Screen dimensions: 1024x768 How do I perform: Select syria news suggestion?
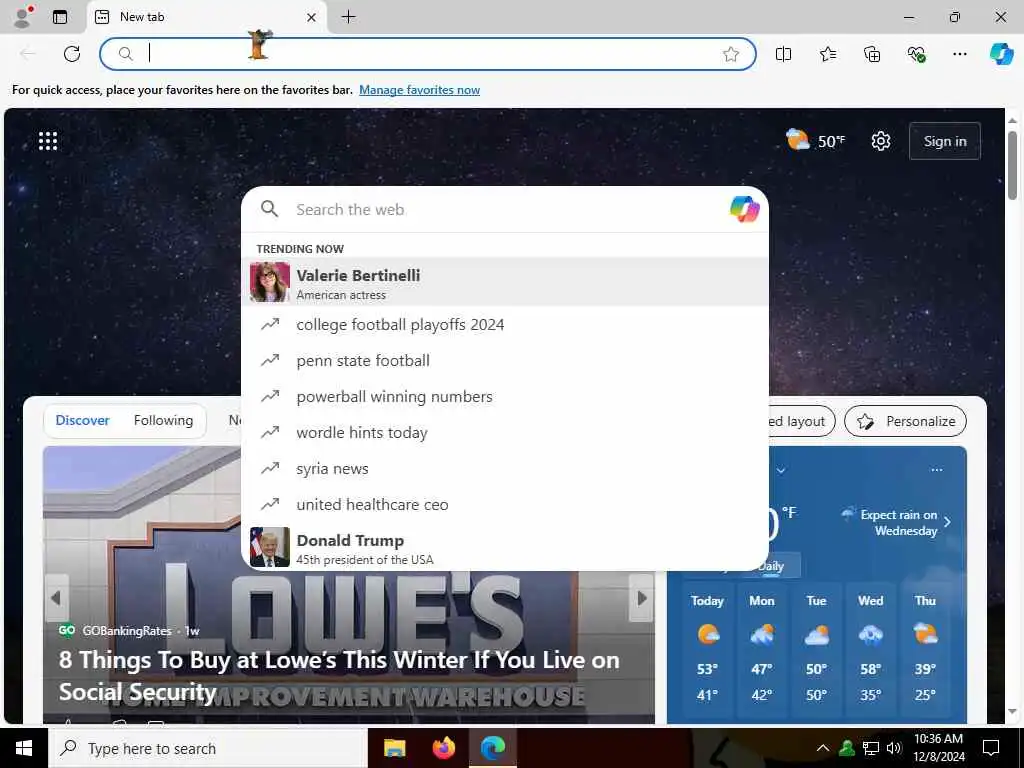point(505,468)
